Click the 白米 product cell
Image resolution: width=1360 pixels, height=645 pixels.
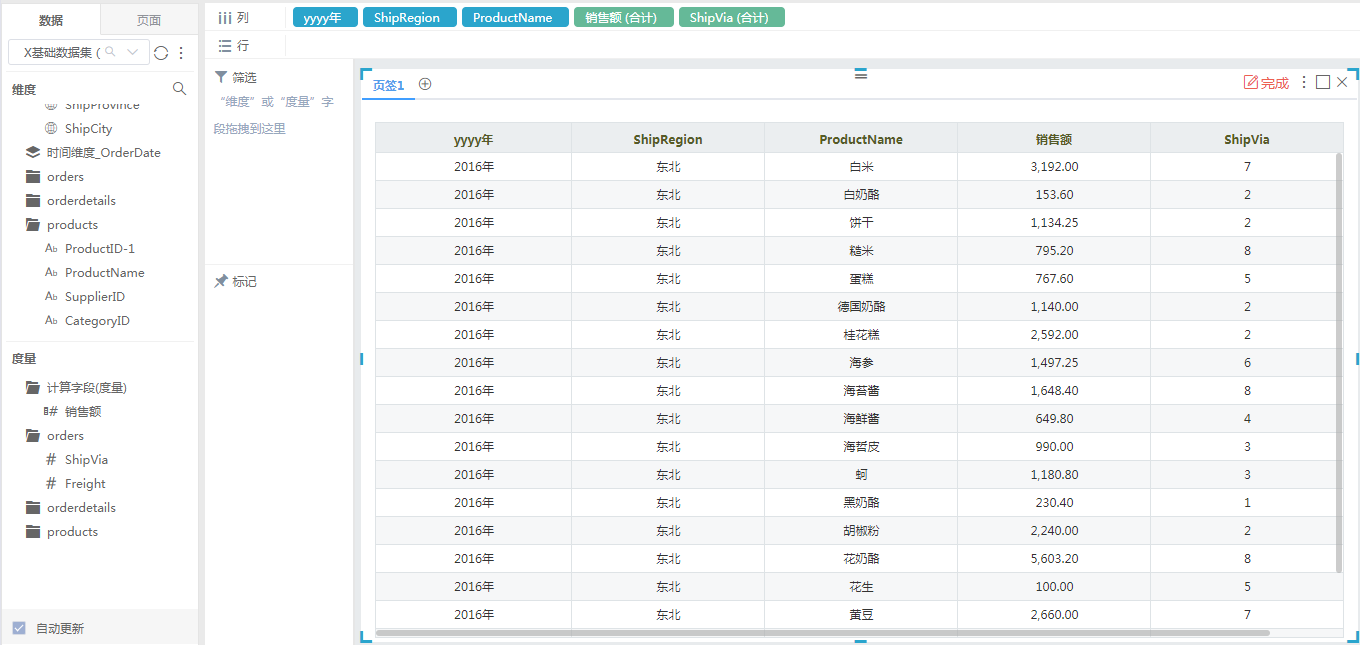tap(861, 167)
